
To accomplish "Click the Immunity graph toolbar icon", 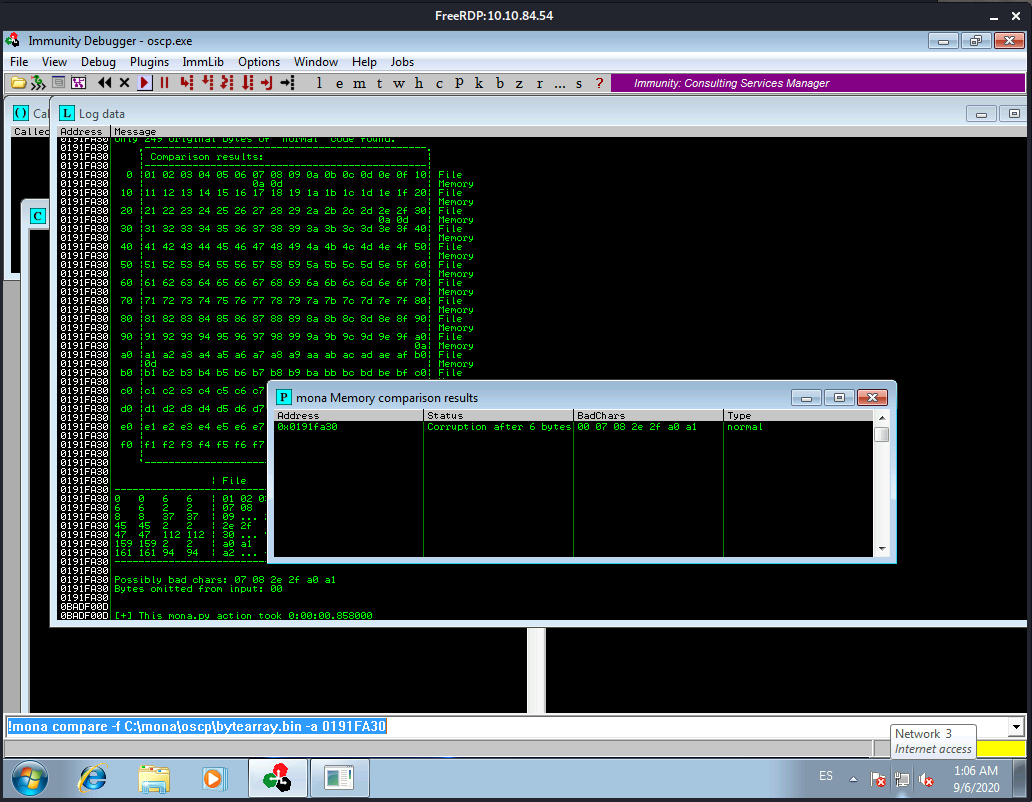I will (x=78, y=83).
